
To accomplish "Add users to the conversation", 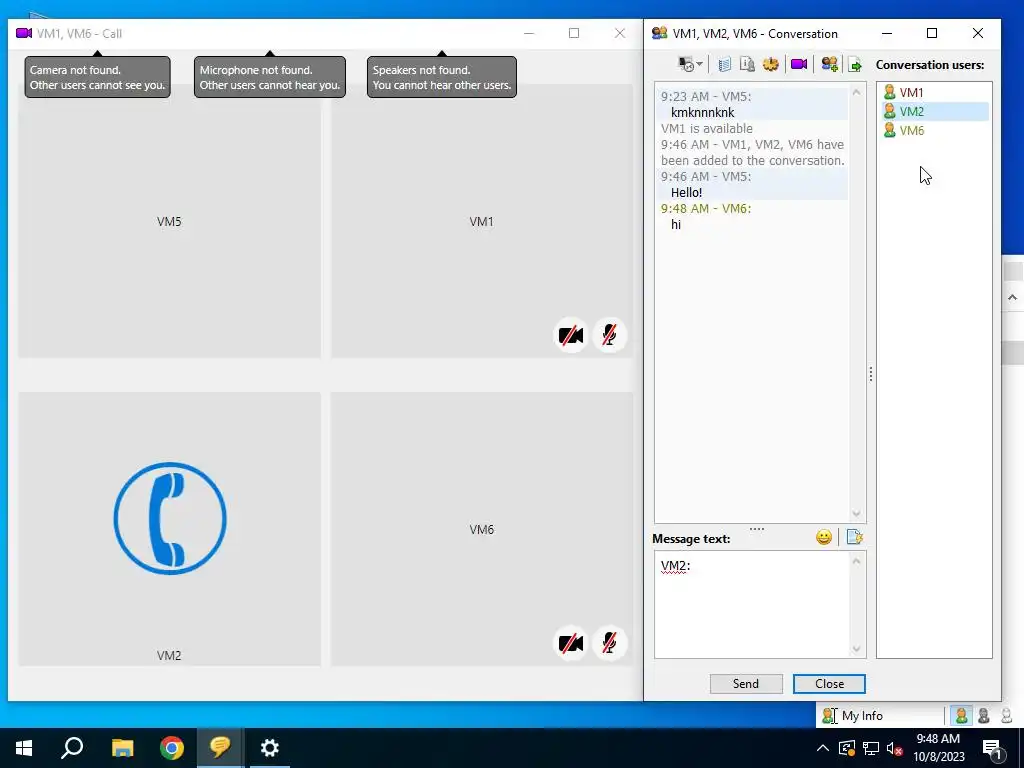I will pyautogui.click(x=829, y=65).
